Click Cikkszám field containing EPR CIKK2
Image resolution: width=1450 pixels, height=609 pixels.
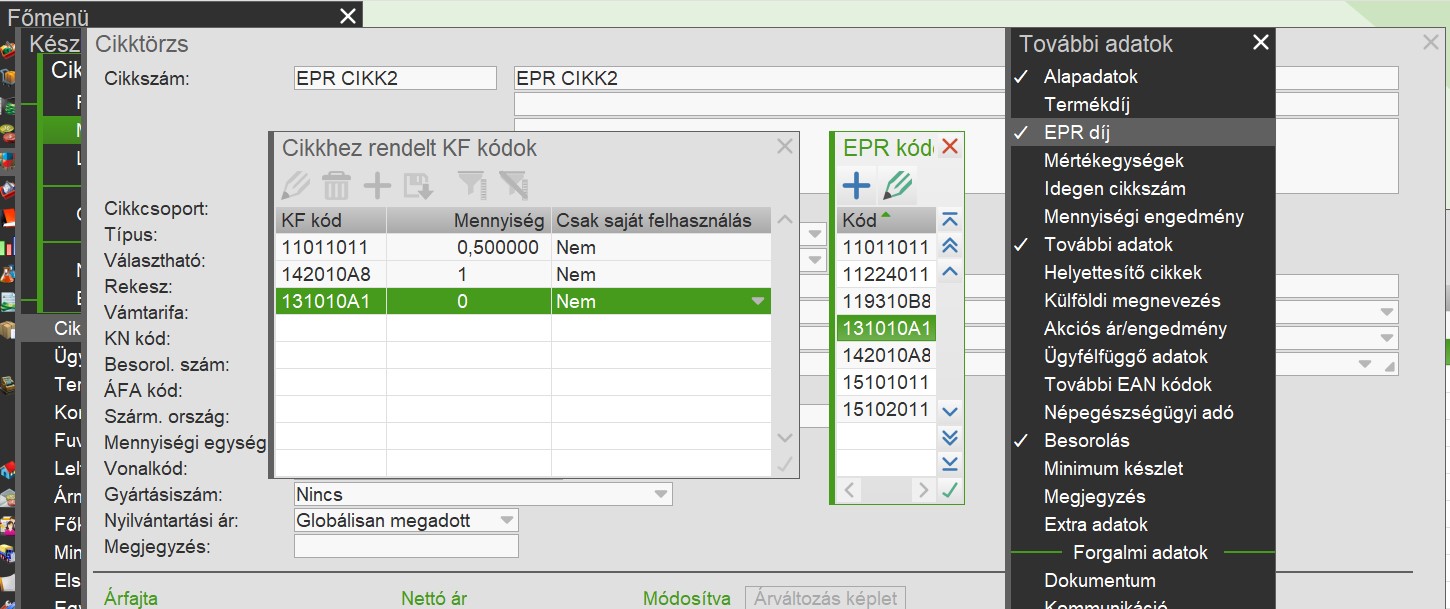tap(395, 78)
